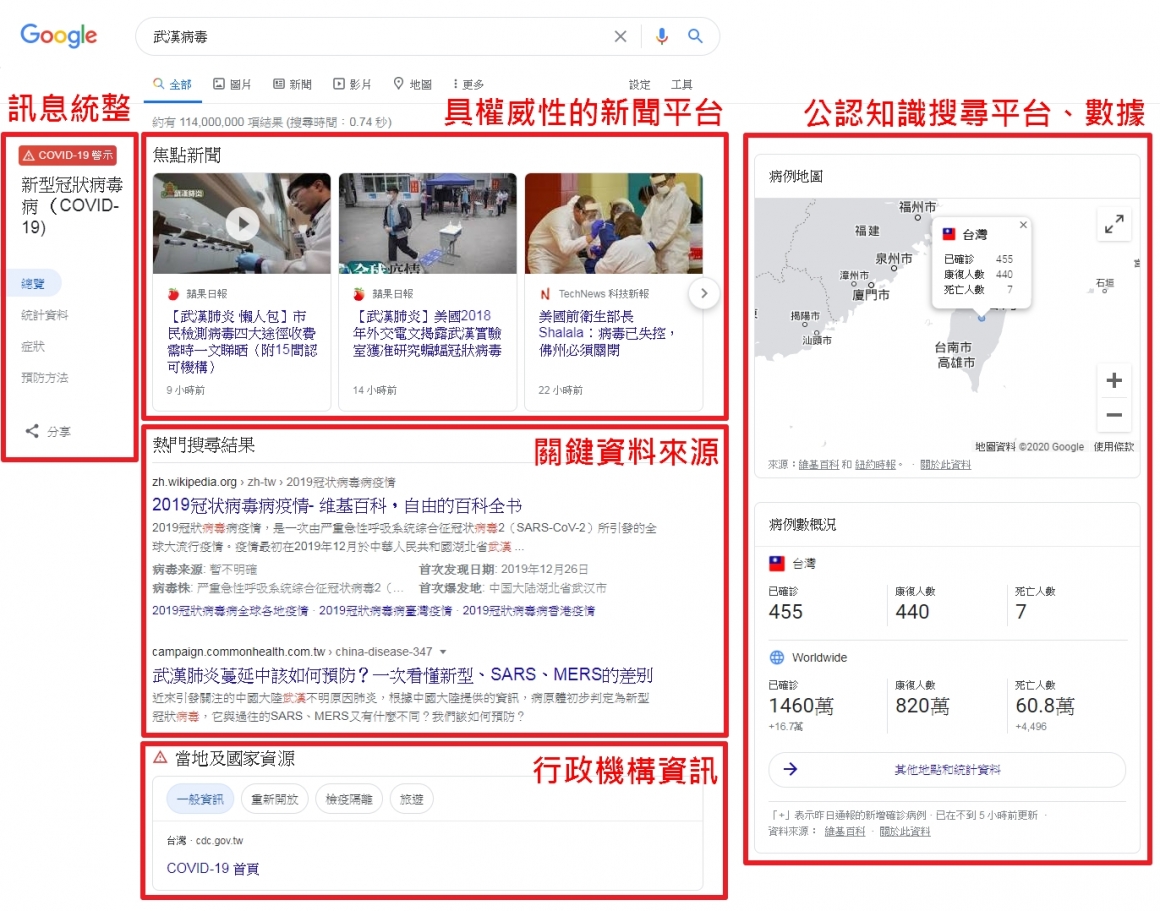Viewport: 1160px width, 911px height.
Task: Open the 影片 tab
Action: click(352, 84)
